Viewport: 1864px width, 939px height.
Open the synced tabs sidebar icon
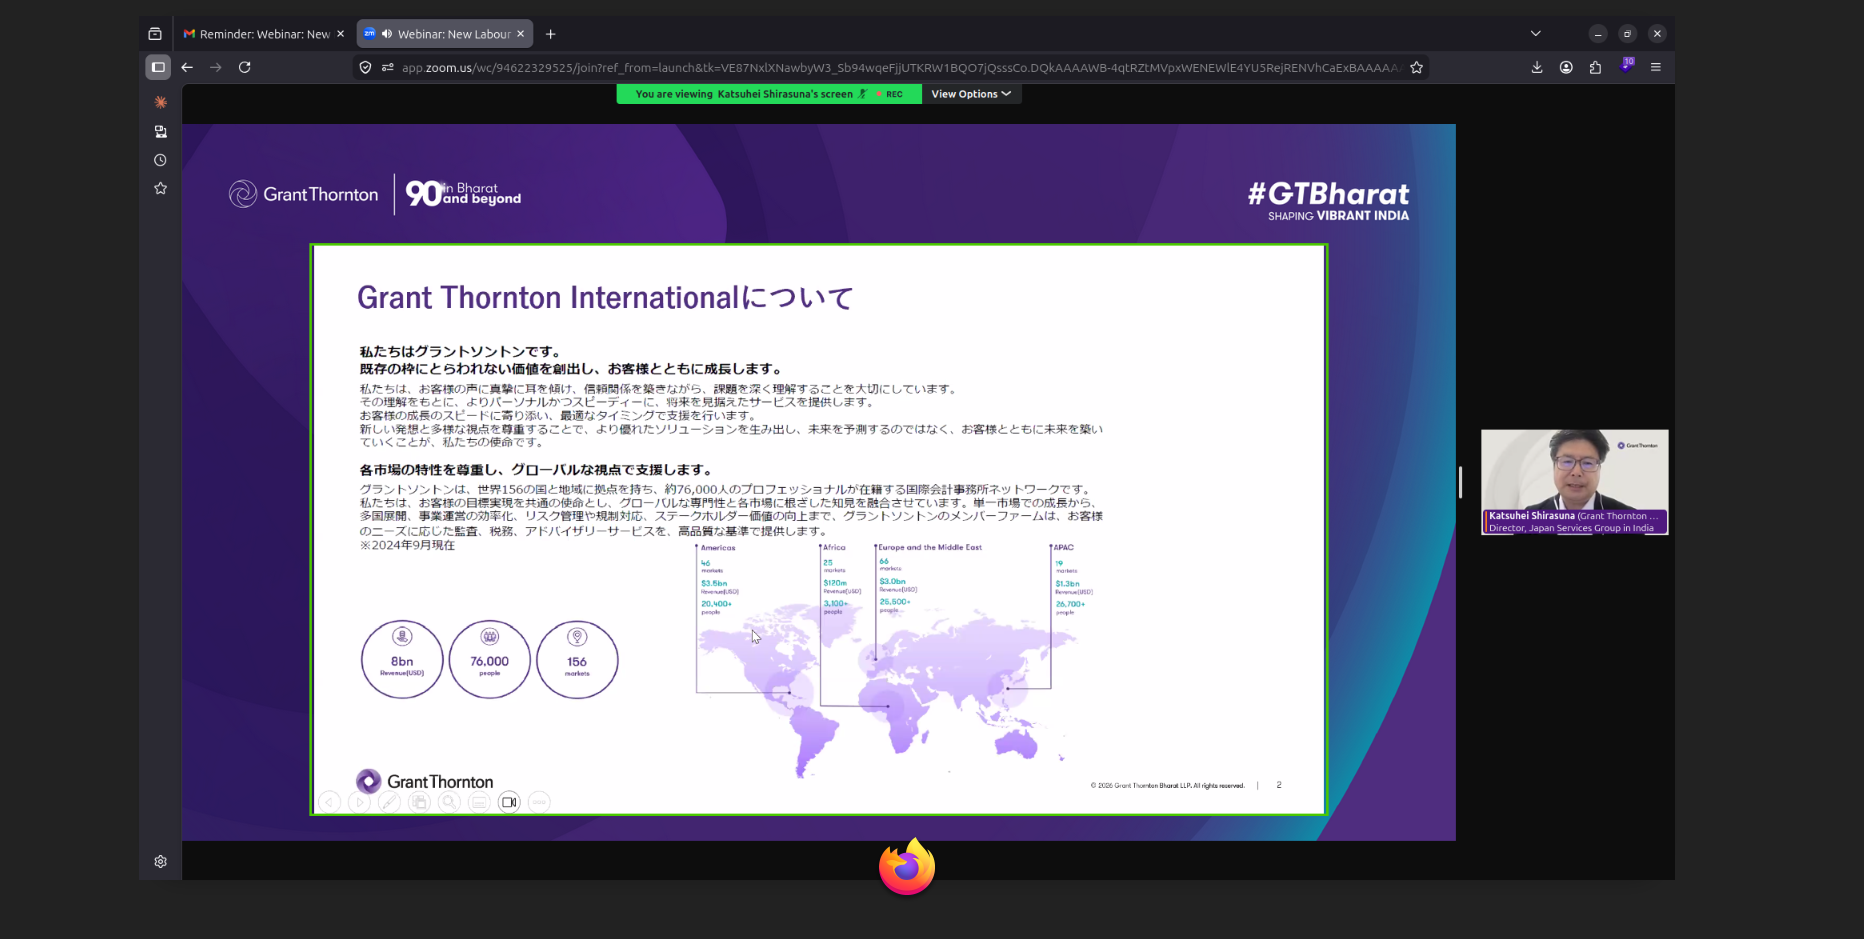point(160,131)
